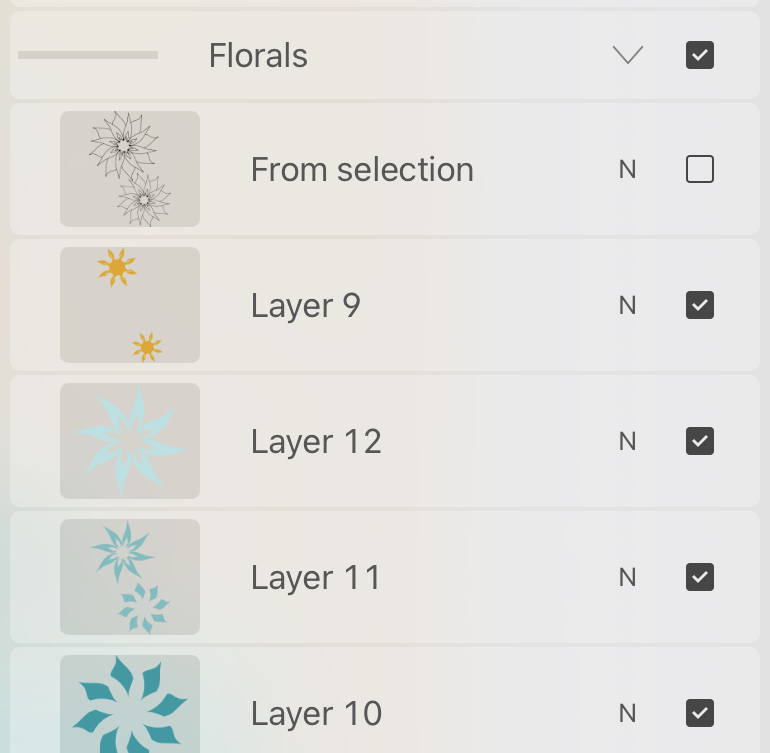The image size is (770, 753).
Task: Enable visibility of From selection layer
Action: pos(700,170)
